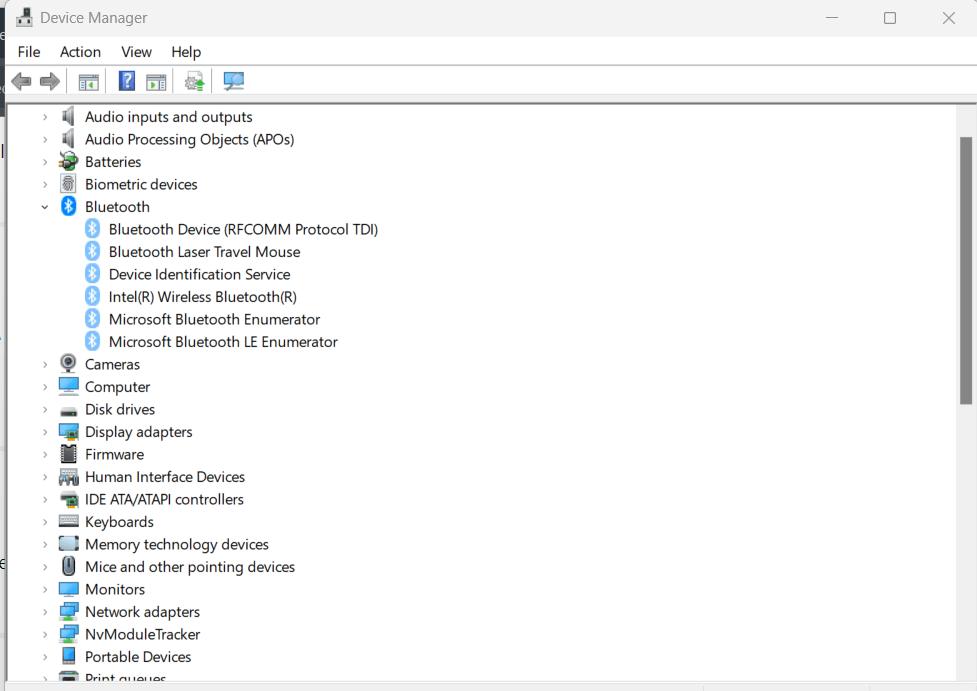Click the Keyboards category icon
This screenshot has height=691, width=977.
69,521
